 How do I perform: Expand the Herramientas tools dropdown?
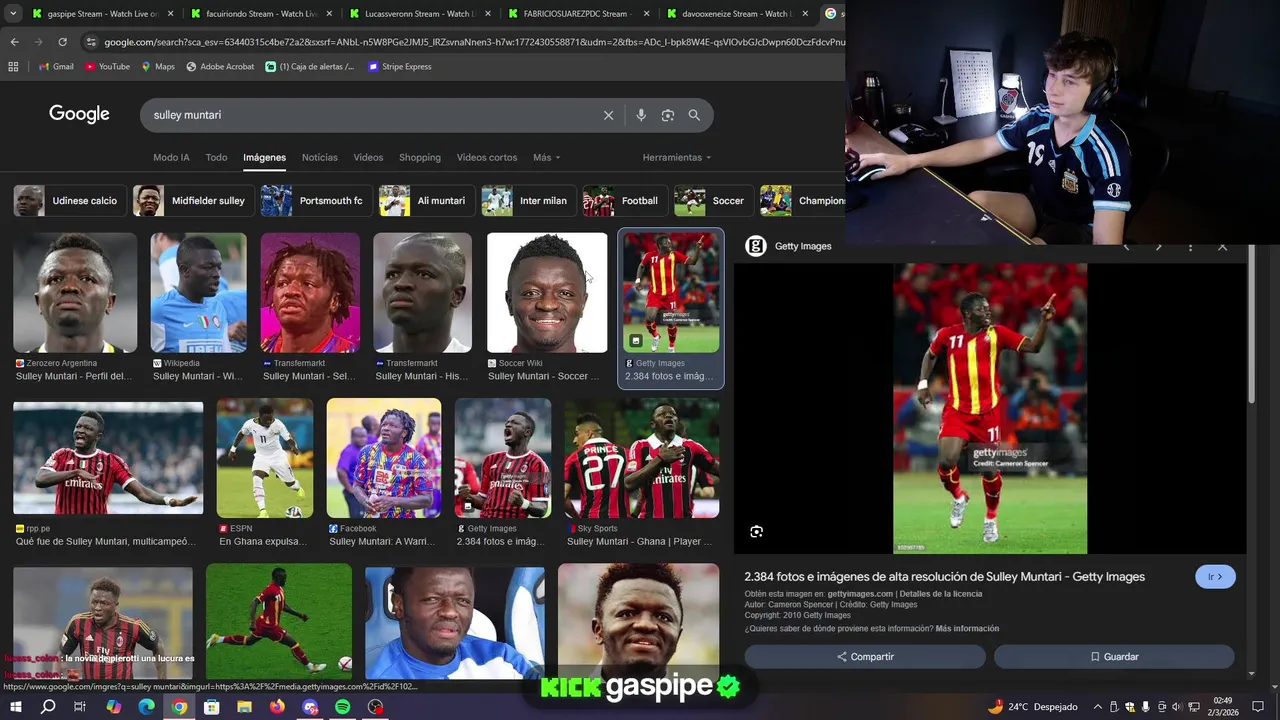[x=677, y=157]
